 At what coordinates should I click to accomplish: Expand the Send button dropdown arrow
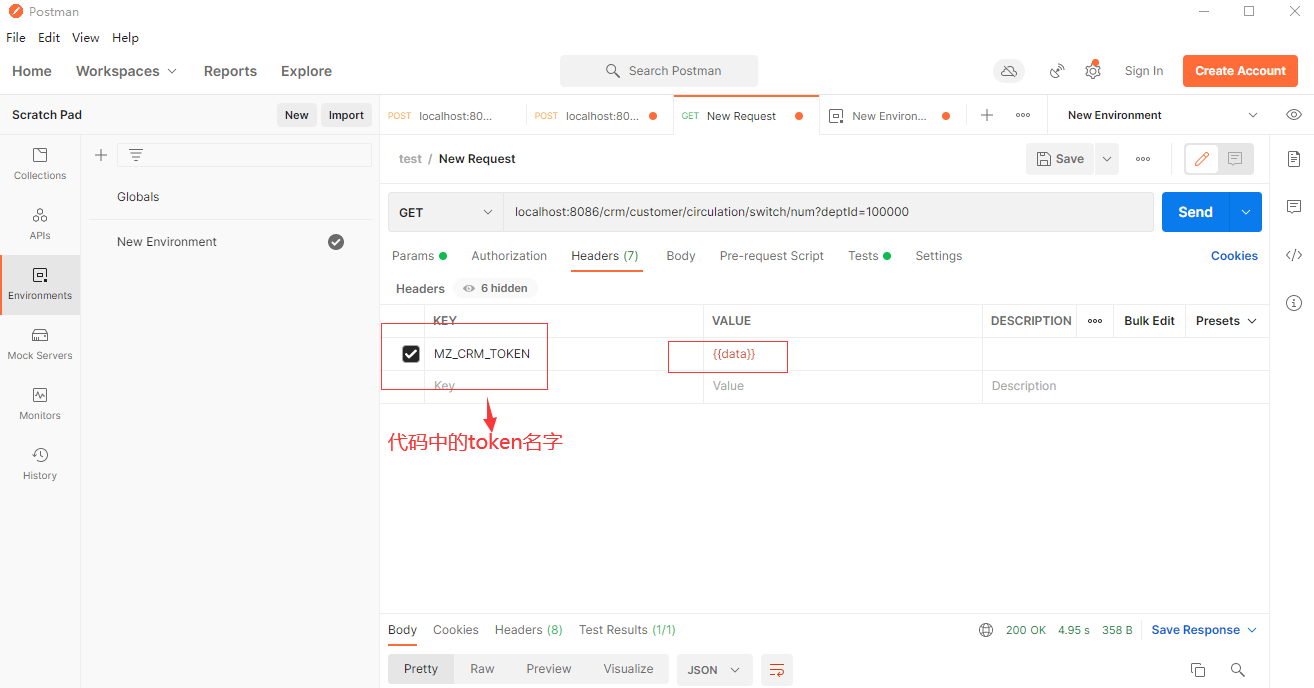click(x=1246, y=212)
